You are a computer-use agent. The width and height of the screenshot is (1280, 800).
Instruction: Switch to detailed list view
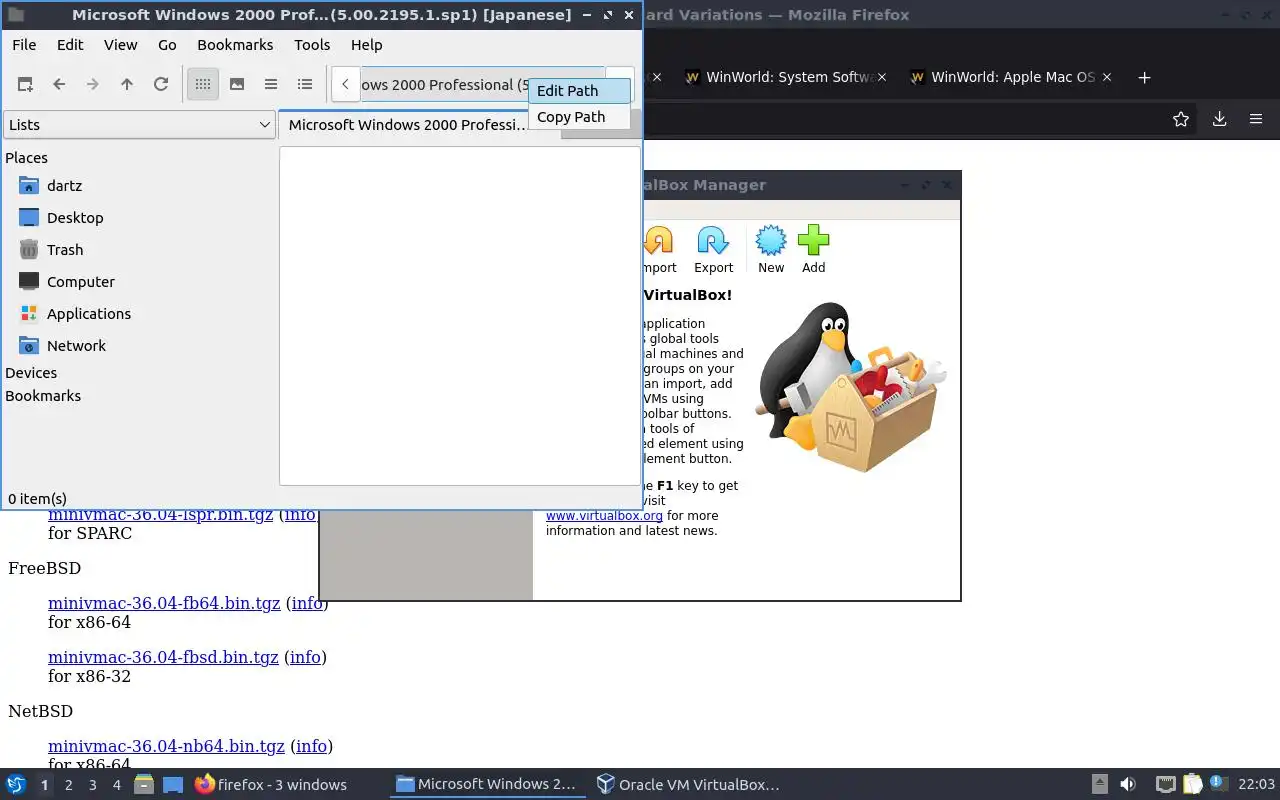point(305,85)
